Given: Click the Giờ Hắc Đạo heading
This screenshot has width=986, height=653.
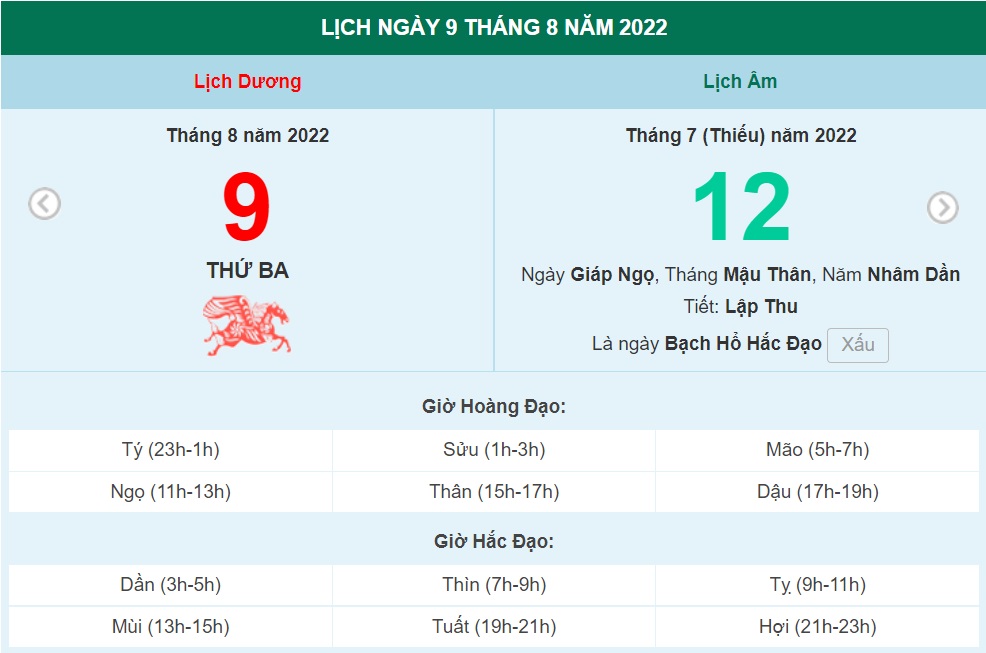Looking at the screenshot, I should coord(493,543).
